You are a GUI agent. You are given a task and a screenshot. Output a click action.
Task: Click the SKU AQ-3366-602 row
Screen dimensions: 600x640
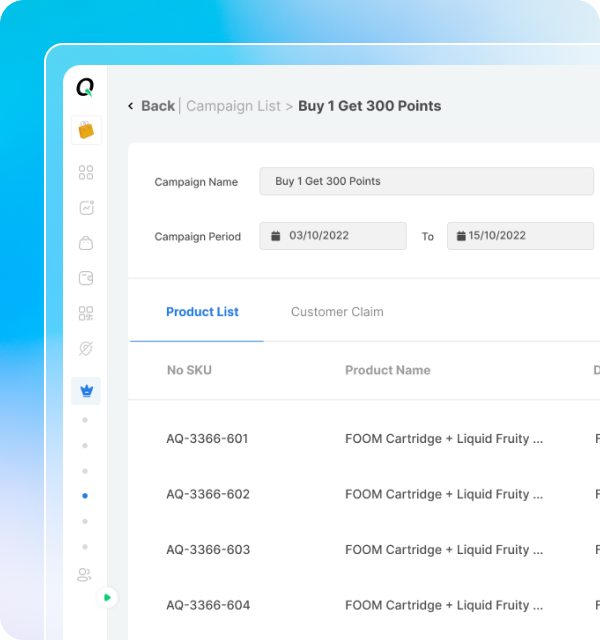[x=208, y=494]
